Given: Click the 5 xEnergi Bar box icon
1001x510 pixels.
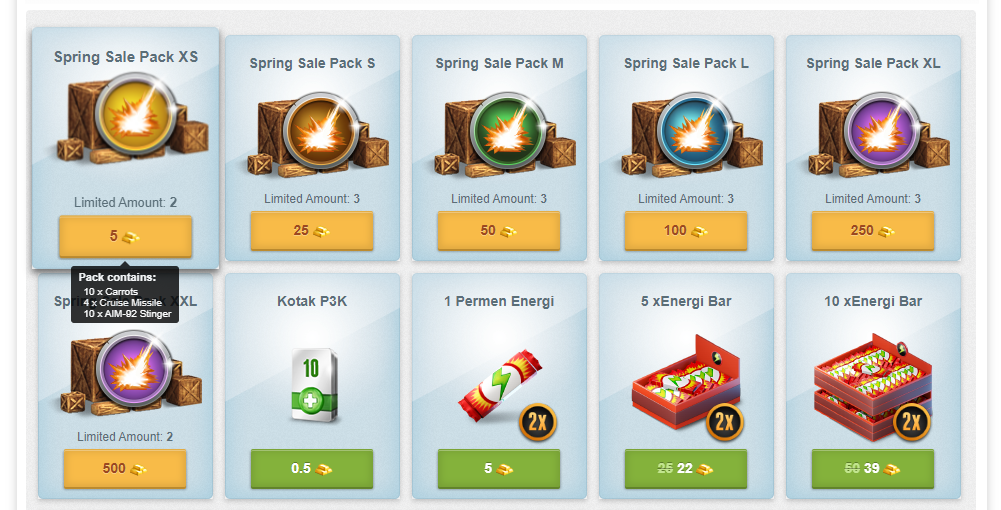Looking at the screenshot, I should pyautogui.click(x=688, y=388).
